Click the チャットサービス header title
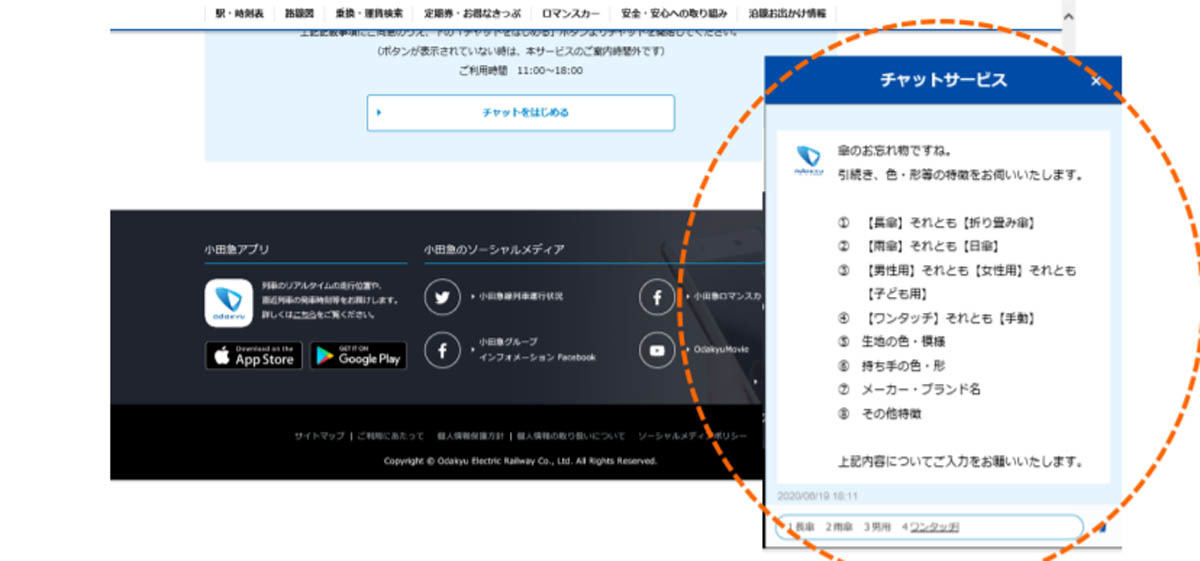This screenshot has height=561, width=1200. [943, 80]
